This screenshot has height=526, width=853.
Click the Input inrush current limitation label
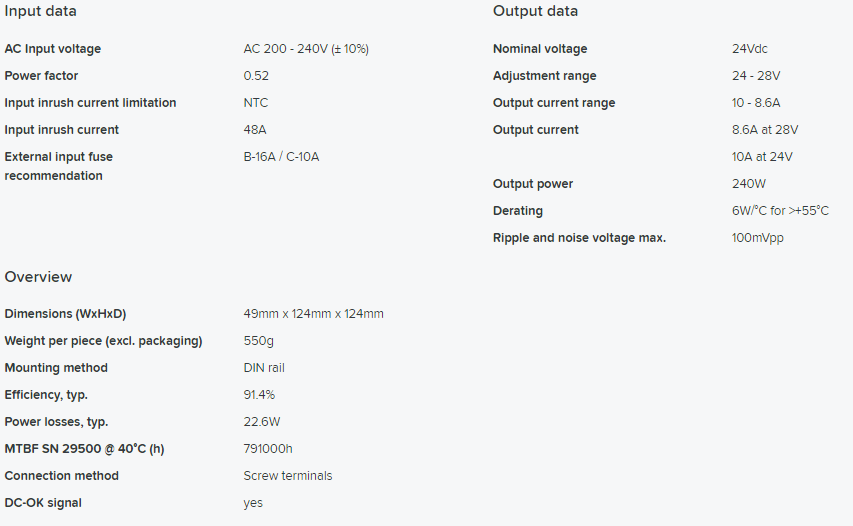pos(90,103)
